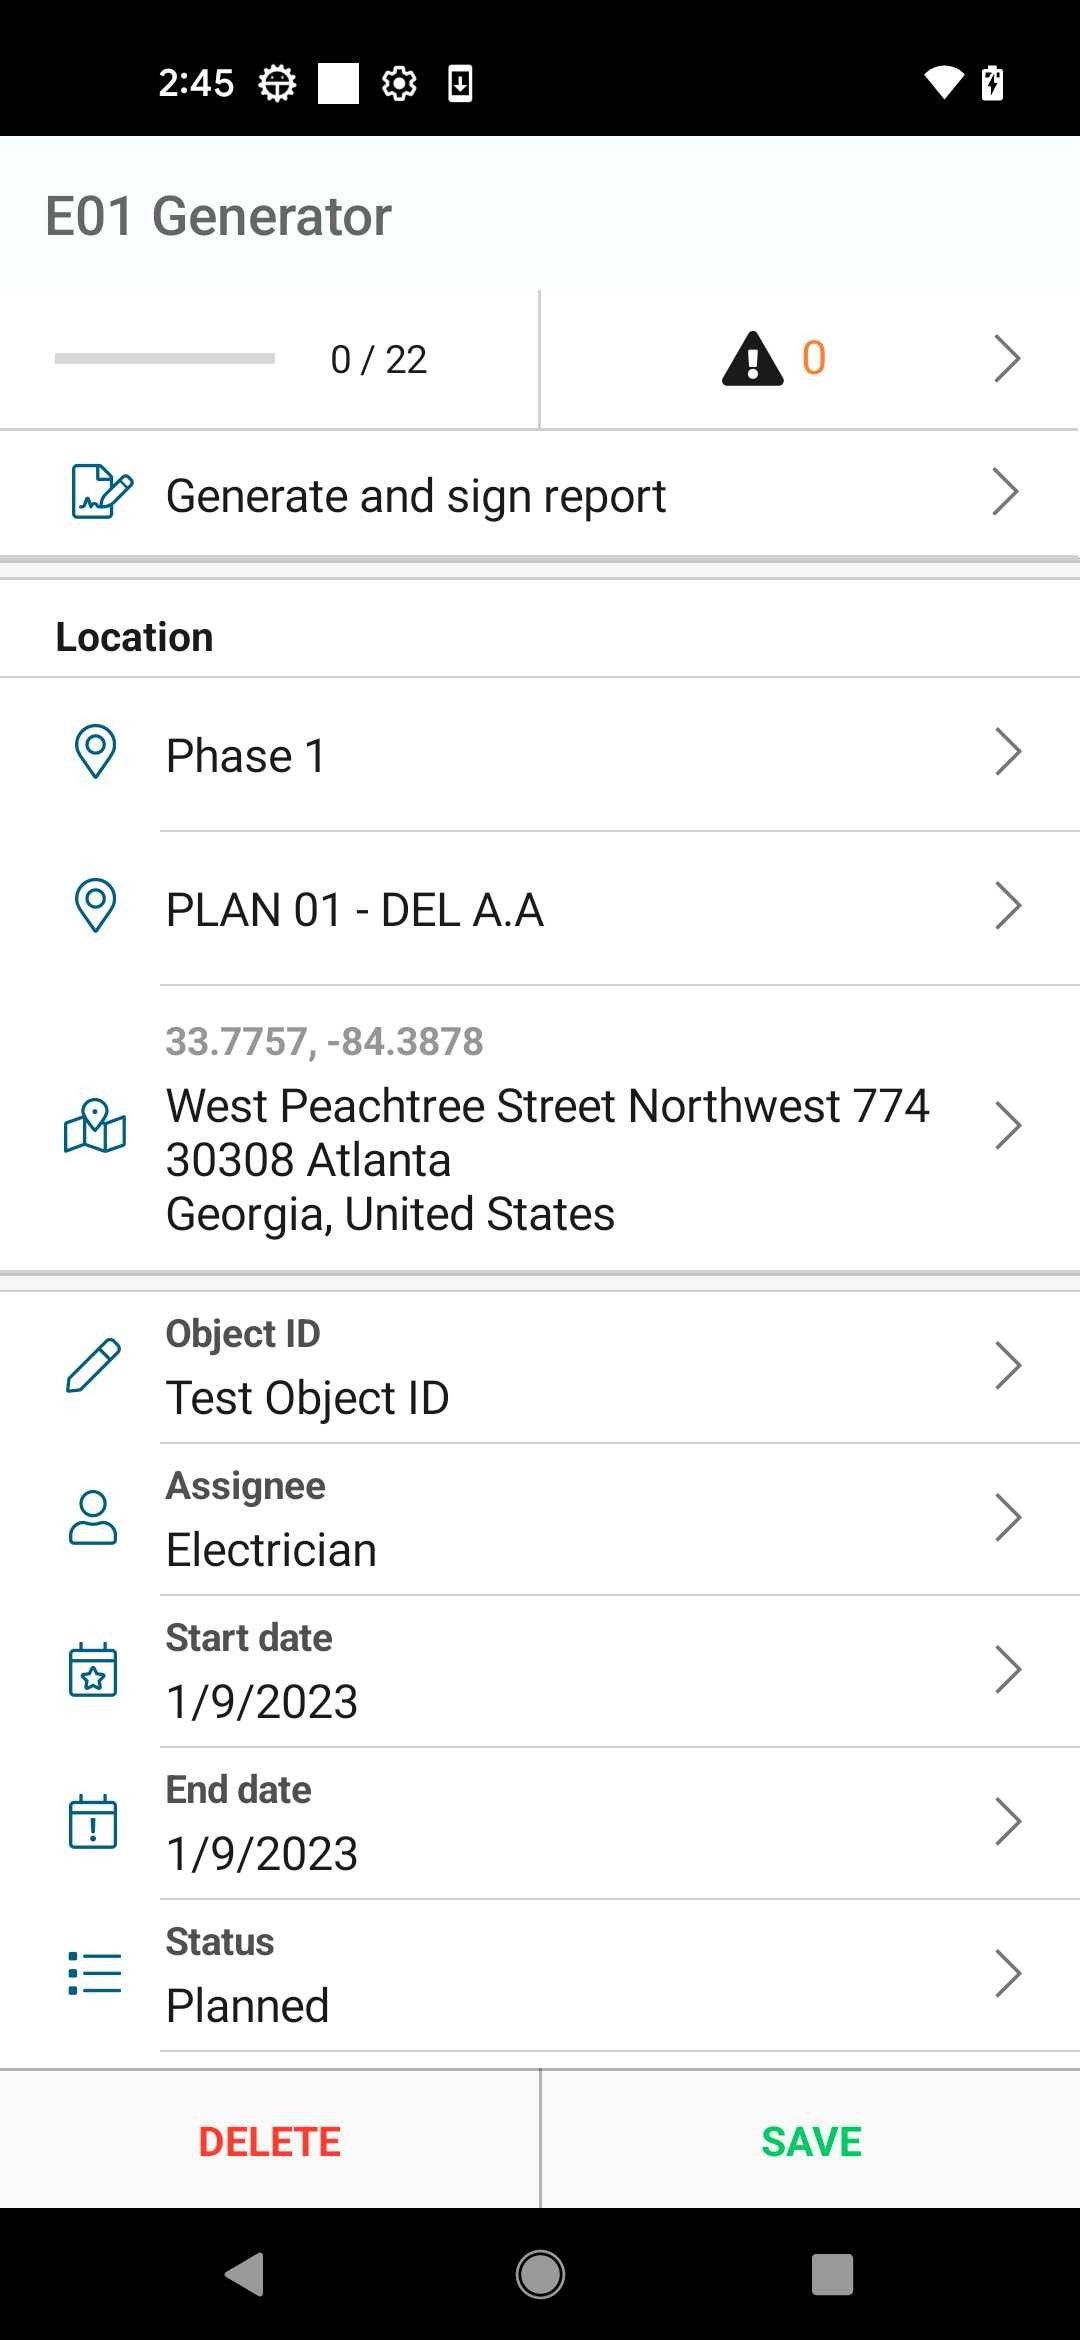The height and width of the screenshot is (2340, 1080).
Task: Tap the generate report signature icon
Action: (x=101, y=492)
